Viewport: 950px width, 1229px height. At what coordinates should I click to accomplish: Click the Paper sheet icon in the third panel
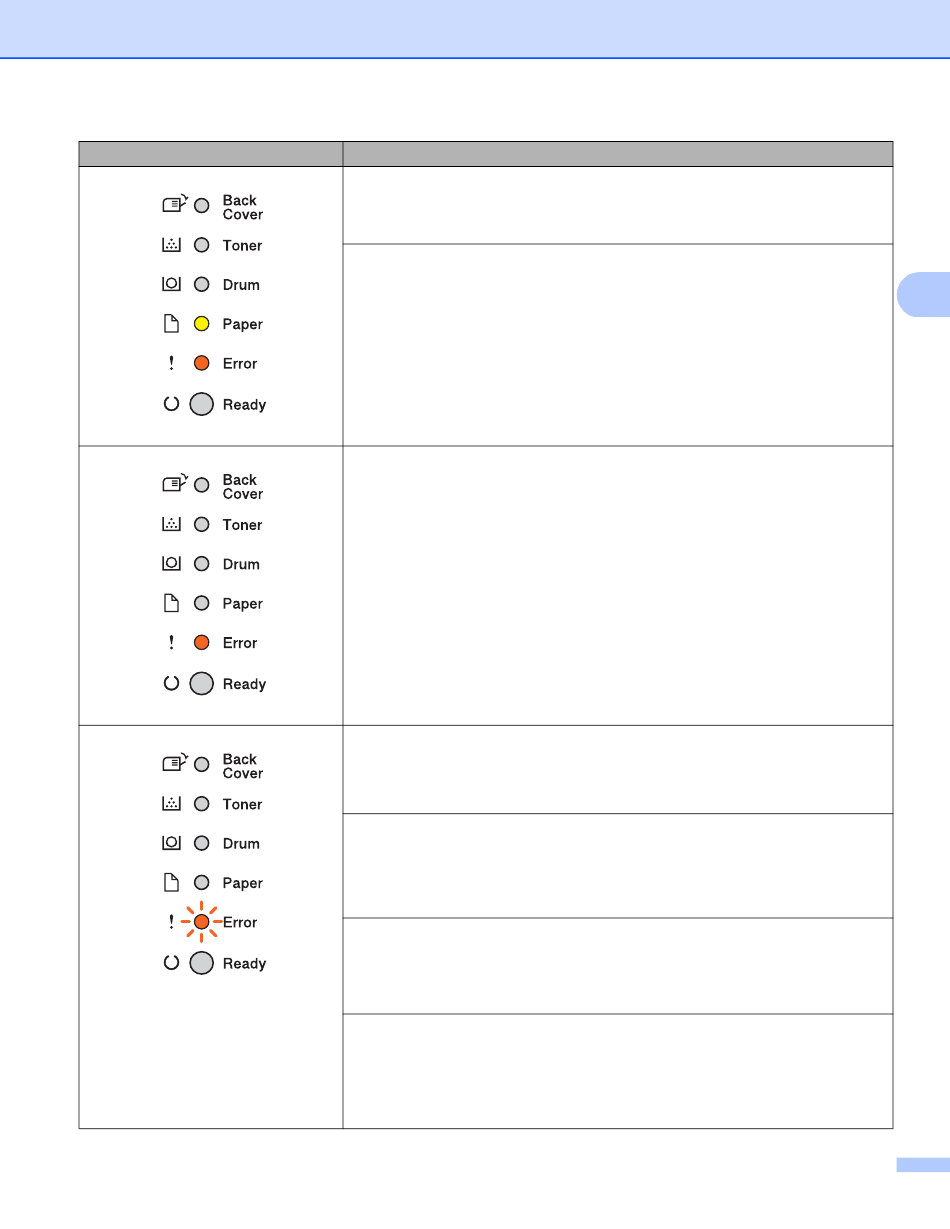click(x=171, y=883)
